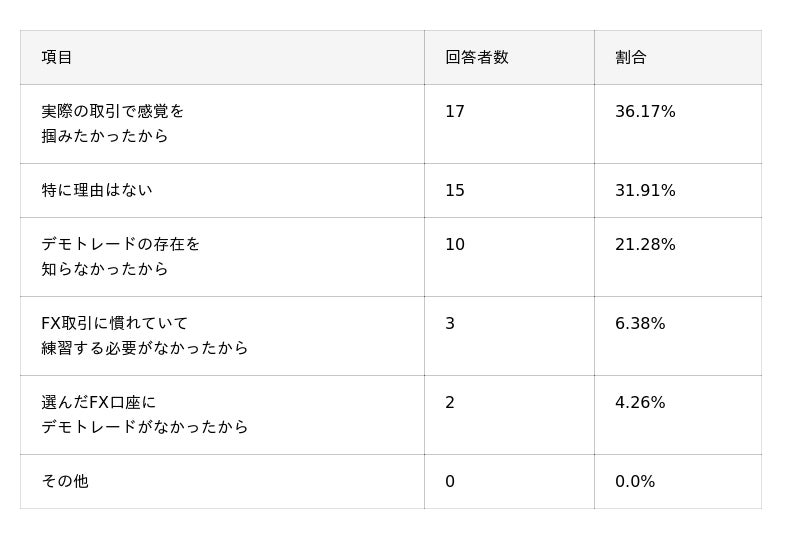Click respondent count 17
The image size is (800, 539).
[455, 112]
